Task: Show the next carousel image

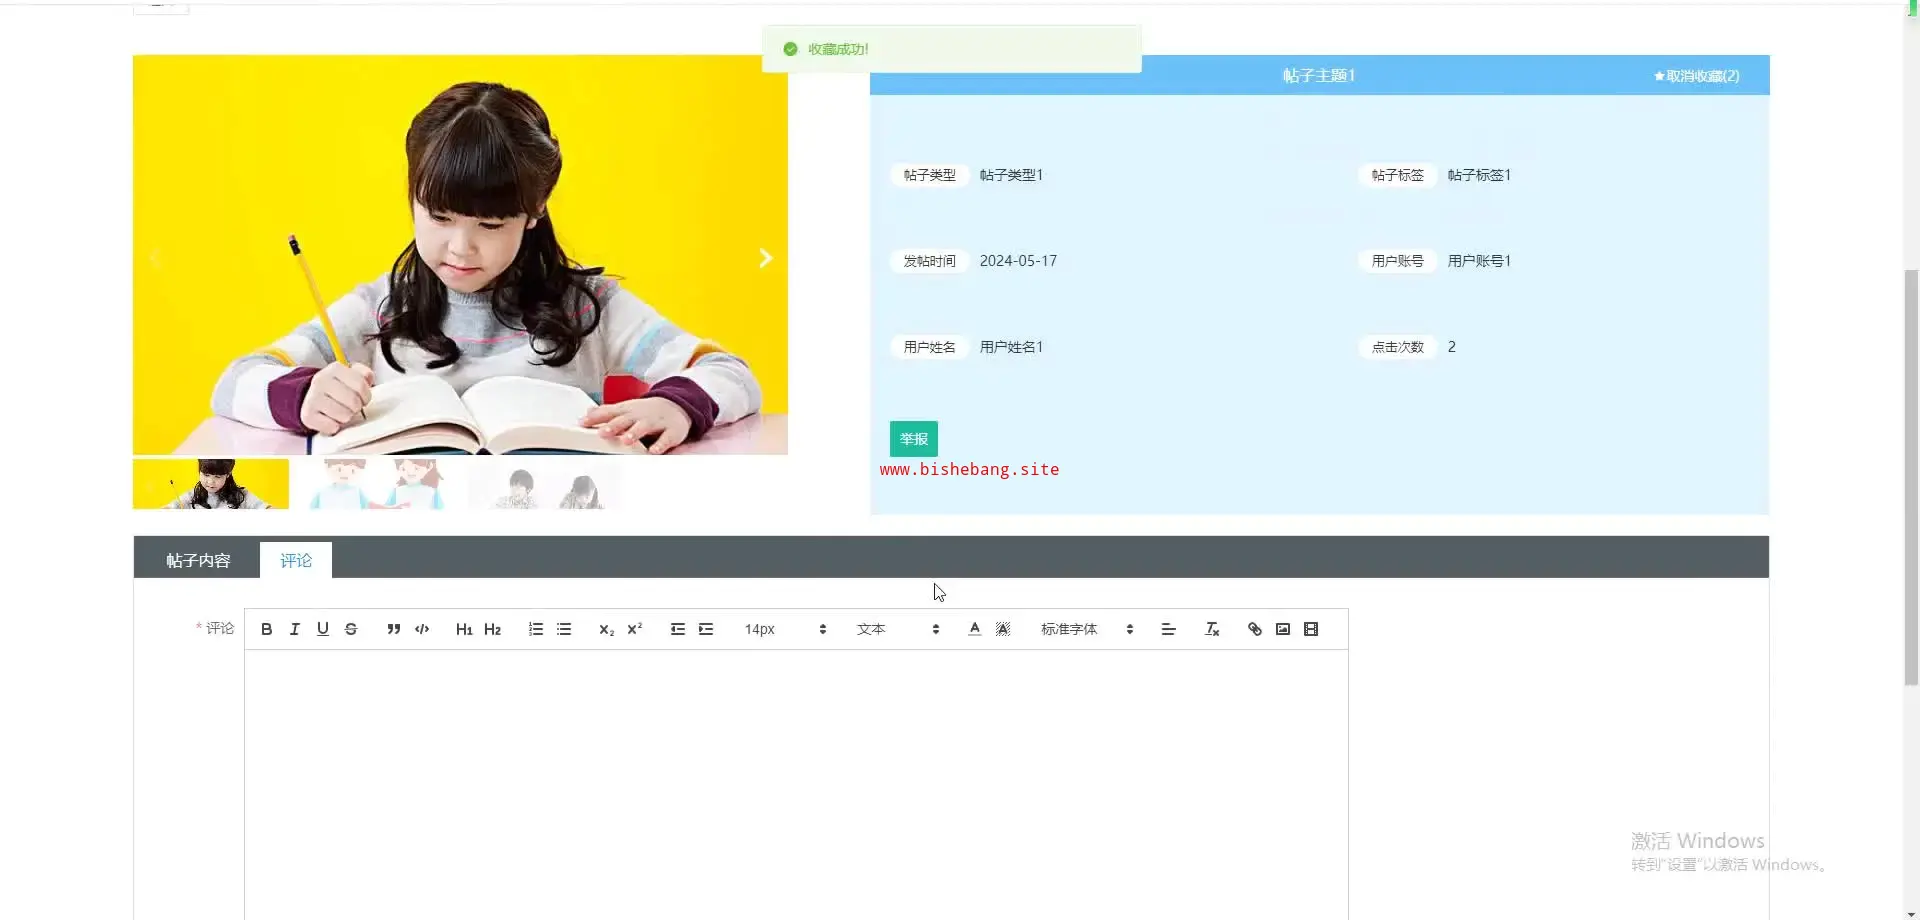Action: tap(766, 259)
